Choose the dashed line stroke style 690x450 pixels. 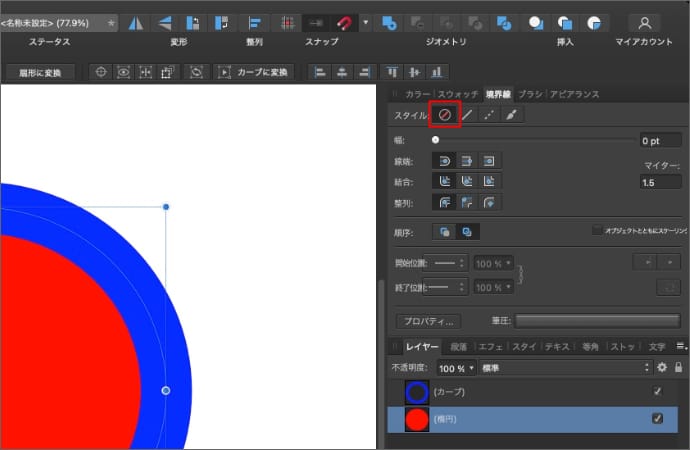(x=489, y=115)
